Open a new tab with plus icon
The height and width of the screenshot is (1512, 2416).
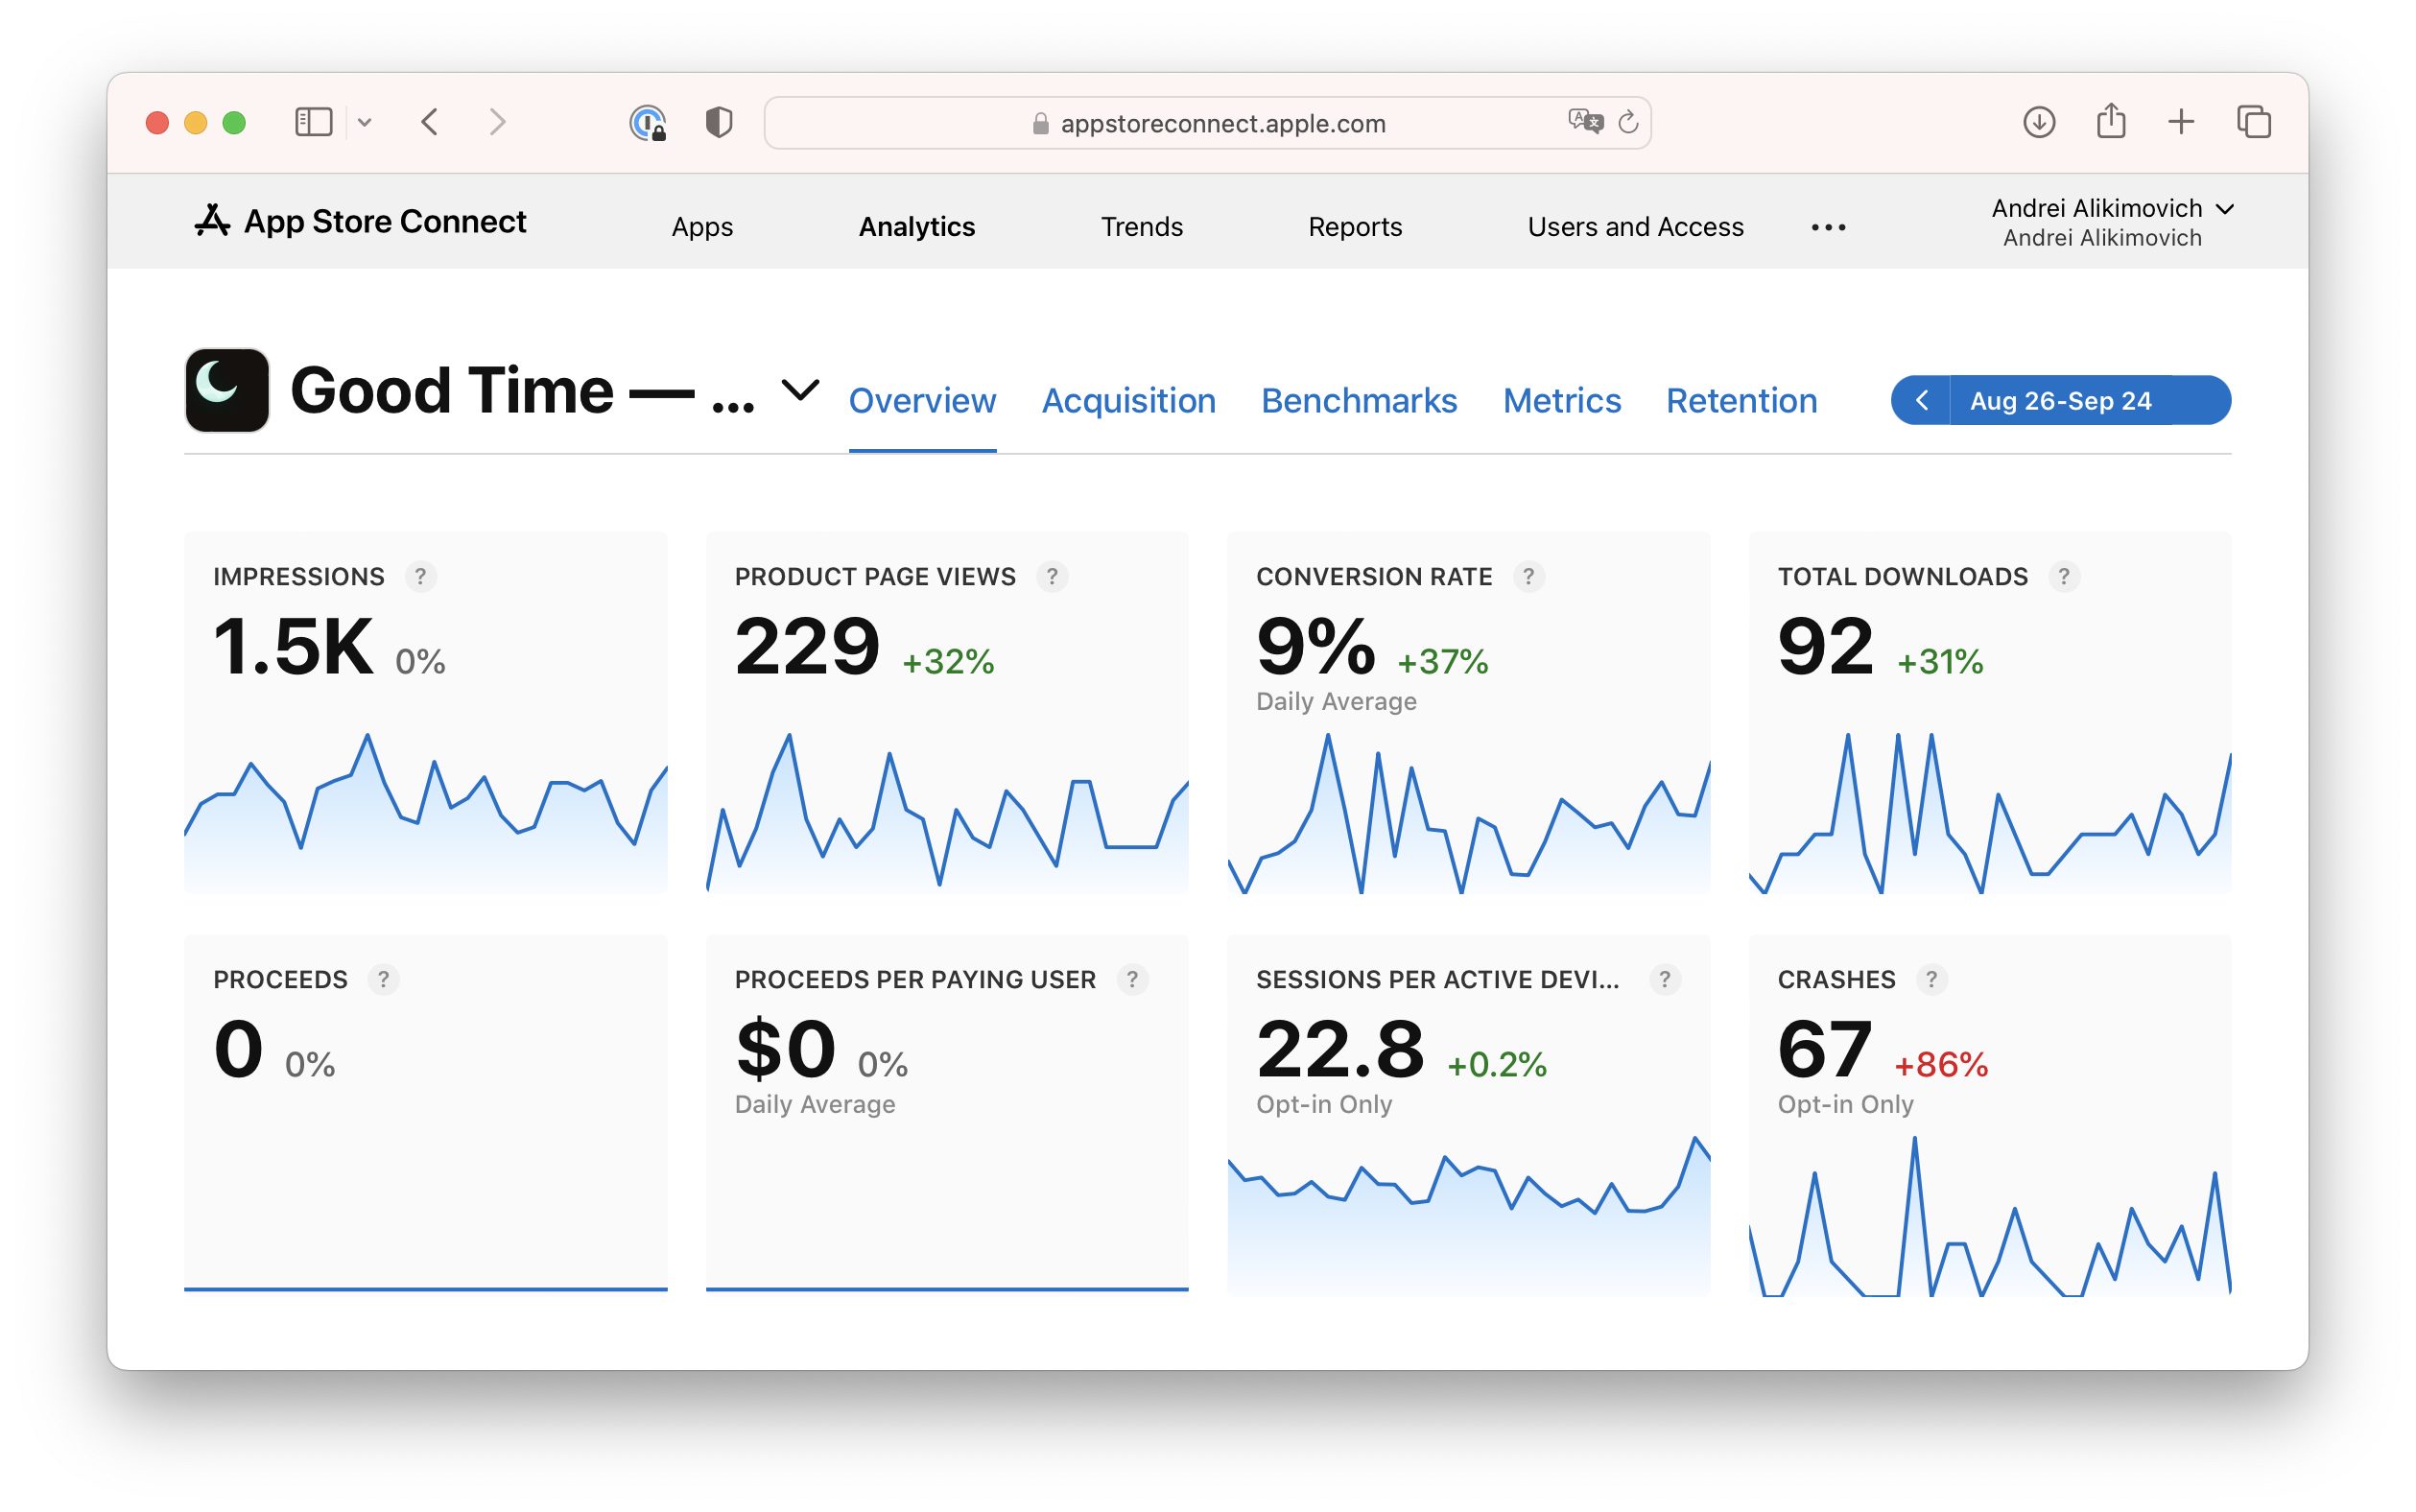(2181, 122)
